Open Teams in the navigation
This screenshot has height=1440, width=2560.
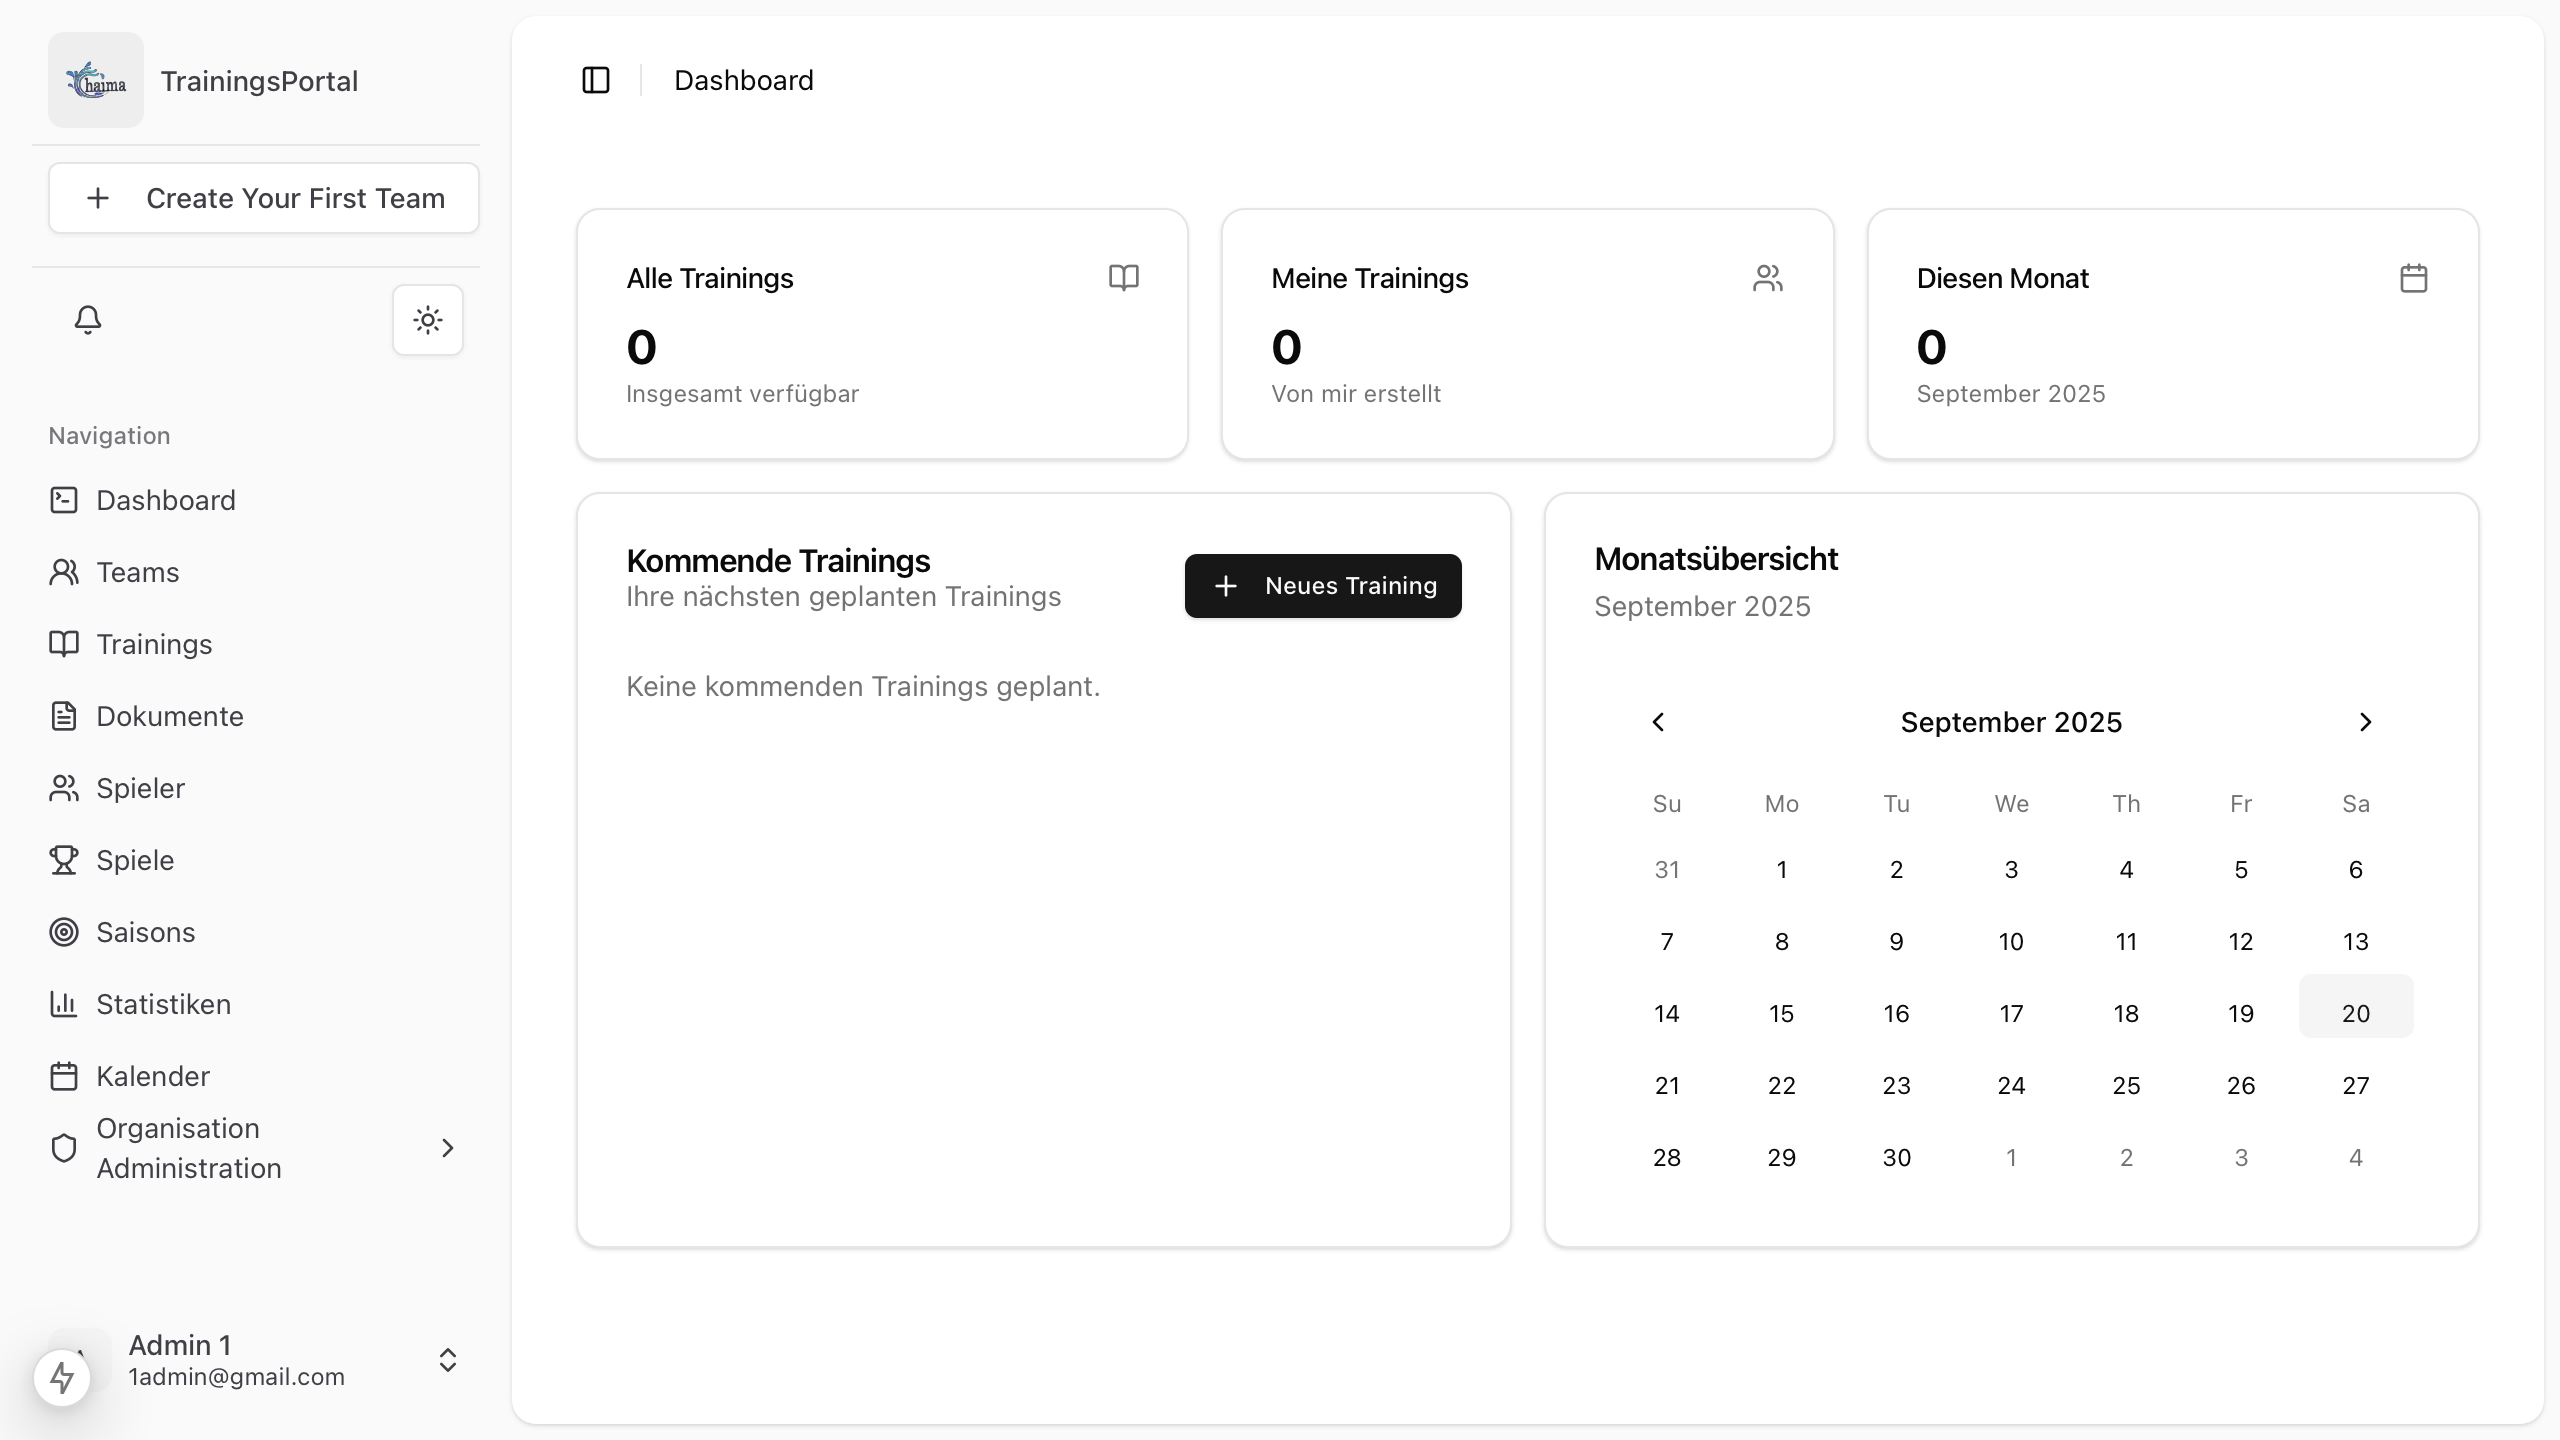click(x=256, y=572)
